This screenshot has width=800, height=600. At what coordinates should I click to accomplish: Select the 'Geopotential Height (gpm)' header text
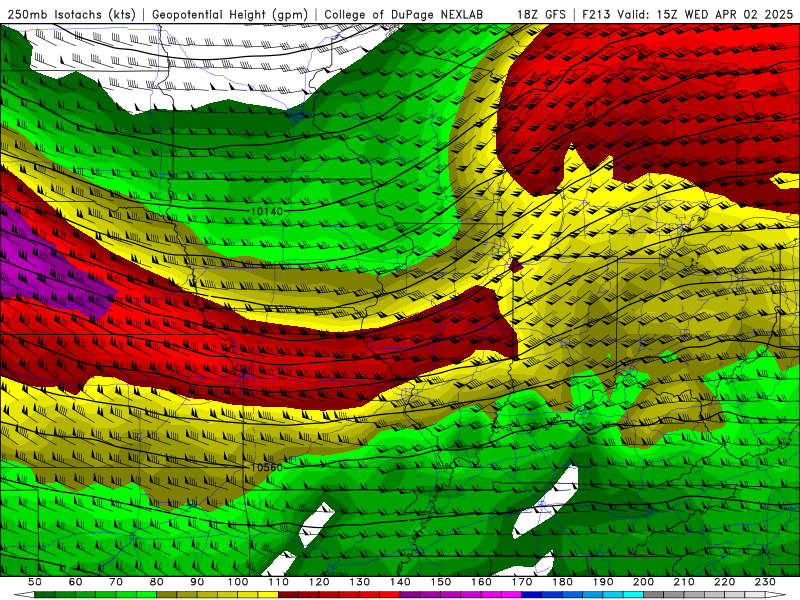tap(230, 14)
